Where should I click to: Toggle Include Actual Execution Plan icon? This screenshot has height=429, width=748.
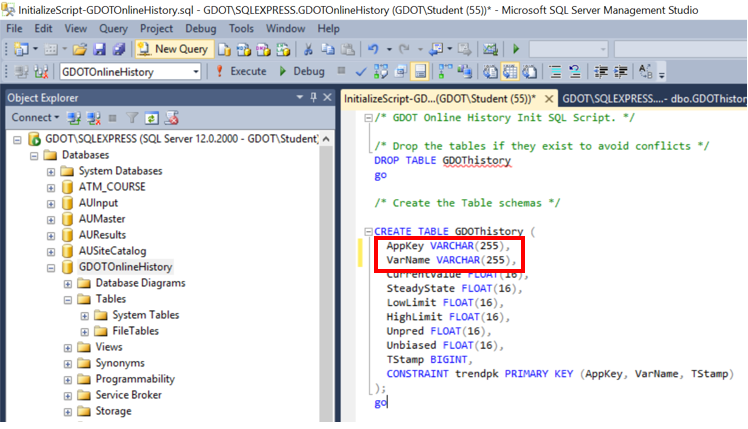(445, 72)
